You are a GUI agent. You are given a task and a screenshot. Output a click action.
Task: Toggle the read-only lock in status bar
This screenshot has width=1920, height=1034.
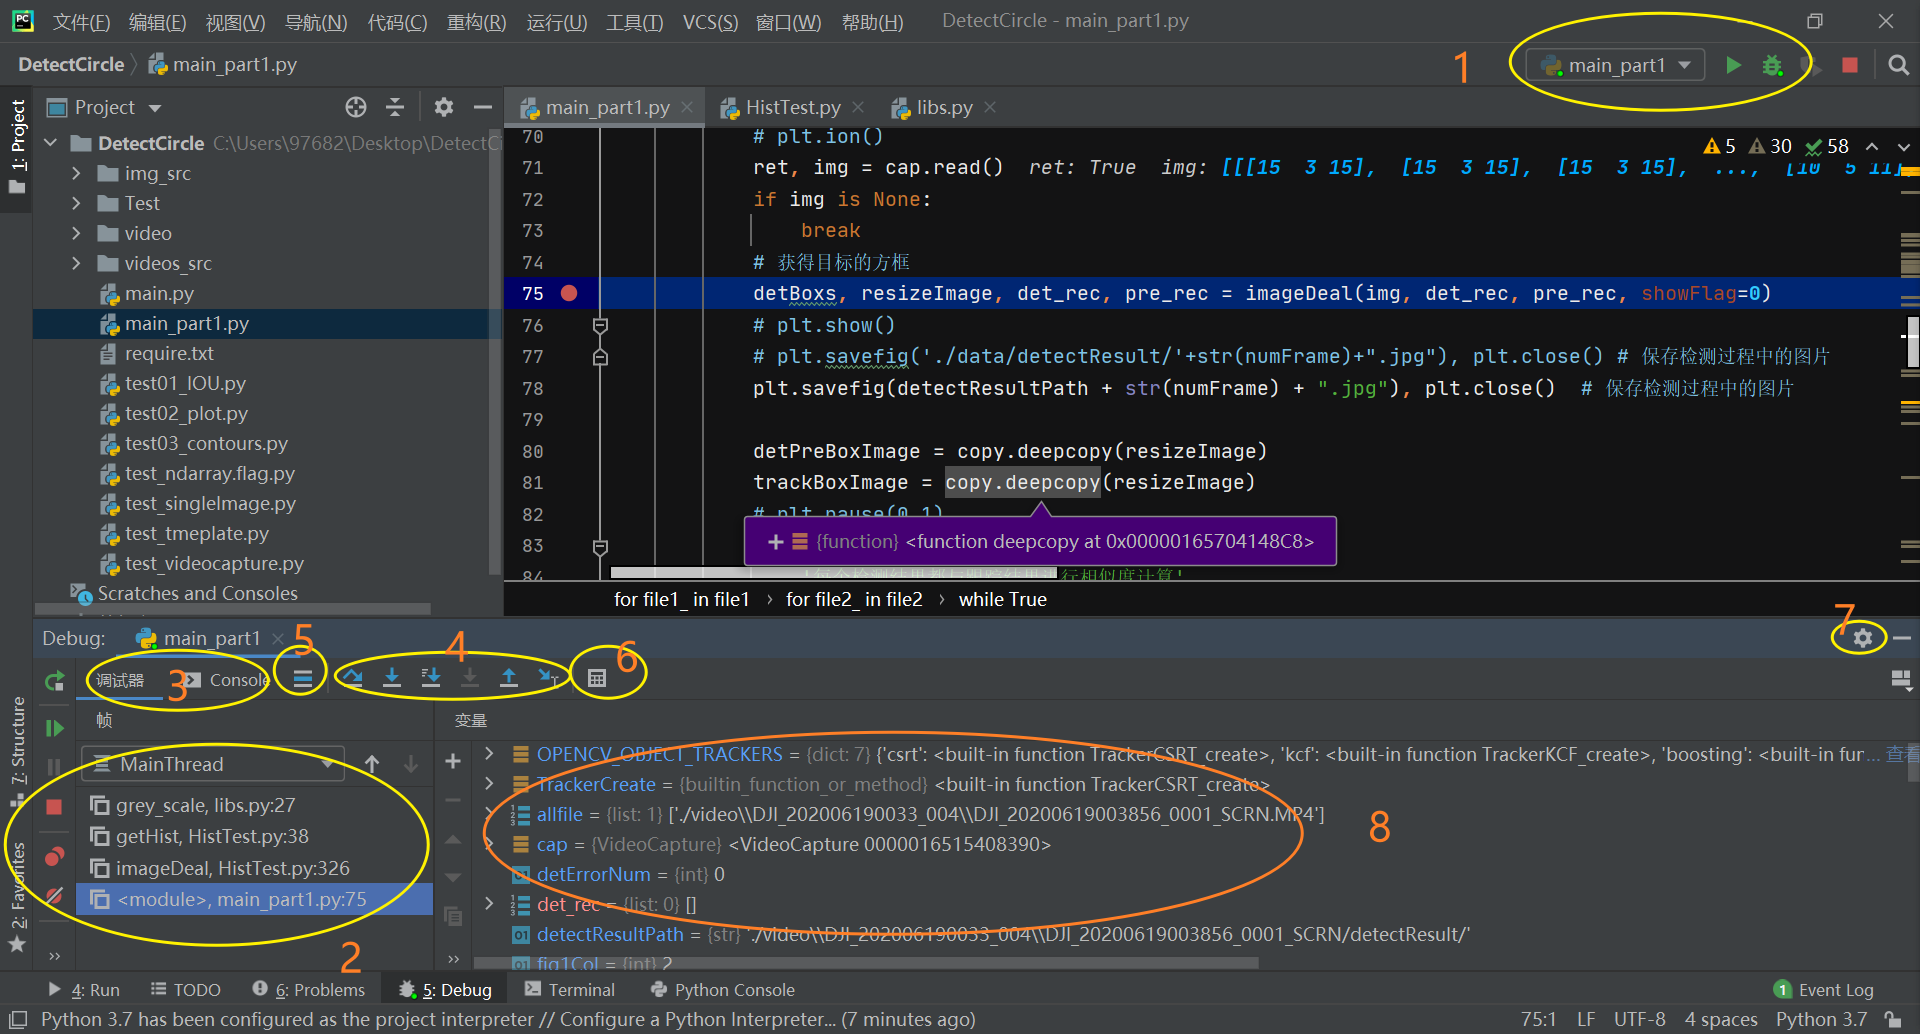click(x=1893, y=1020)
